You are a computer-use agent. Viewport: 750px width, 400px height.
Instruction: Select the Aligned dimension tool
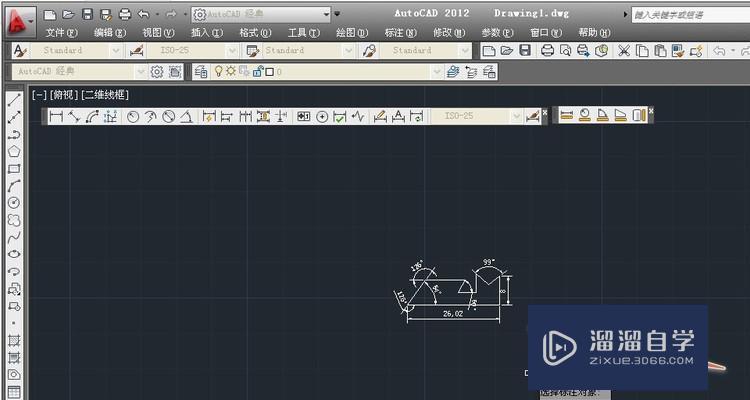tap(74, 116)
